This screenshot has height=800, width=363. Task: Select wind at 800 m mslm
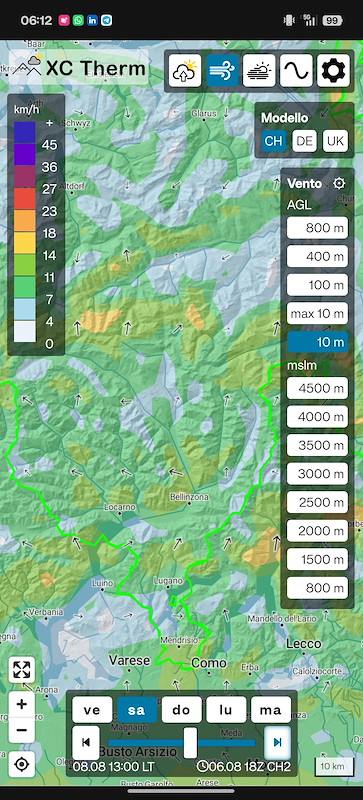[317, 588]
